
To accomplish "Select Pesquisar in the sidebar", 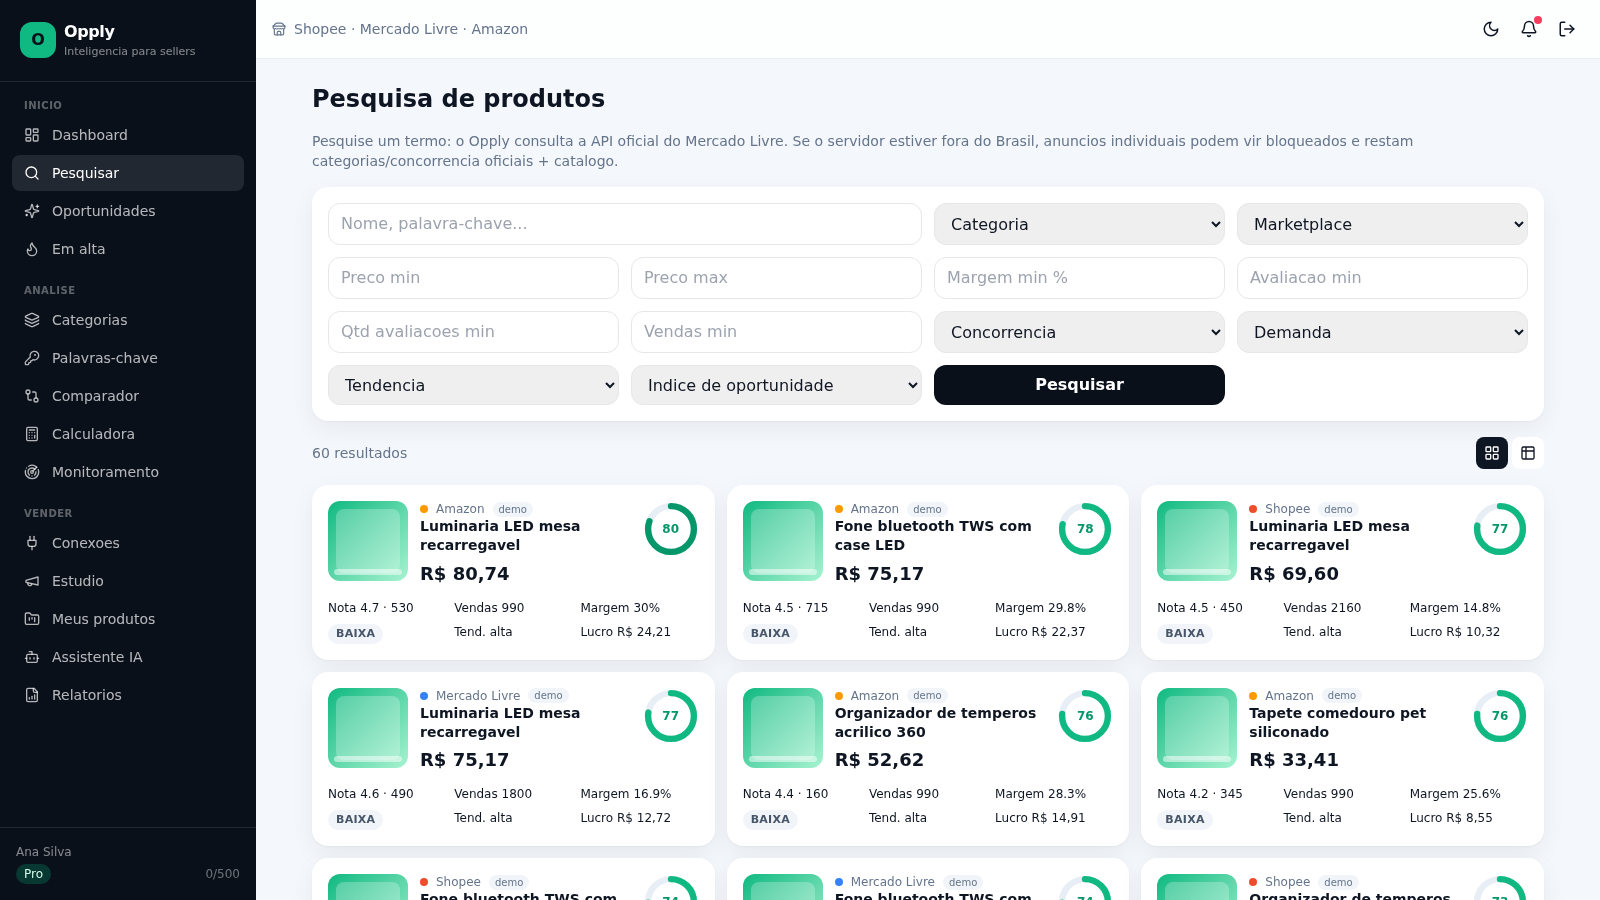I will coord(128,173).
